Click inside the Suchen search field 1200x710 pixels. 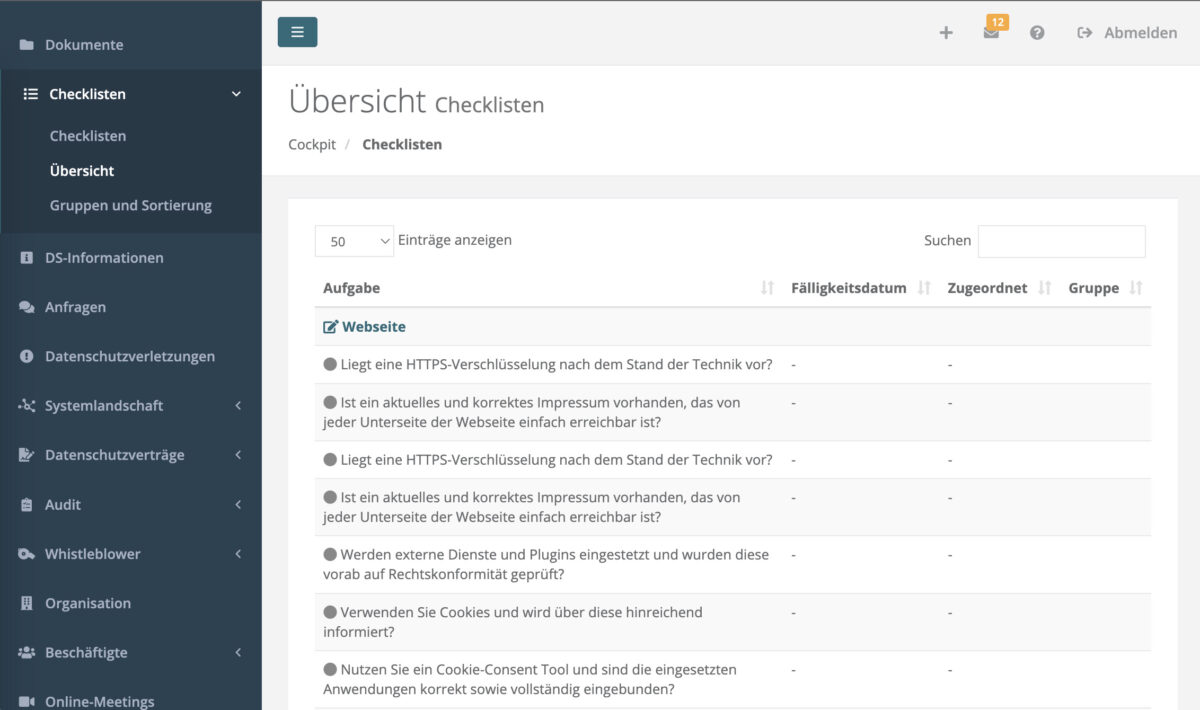coord(1061,241)
